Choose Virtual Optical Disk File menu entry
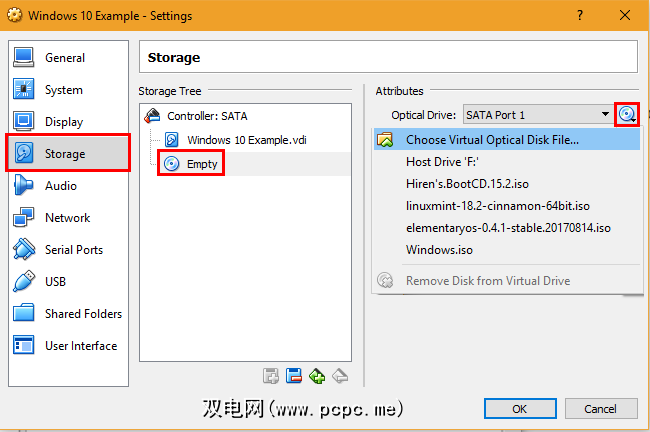This screenshot has height=432, width=650. (x=492, y=140)
